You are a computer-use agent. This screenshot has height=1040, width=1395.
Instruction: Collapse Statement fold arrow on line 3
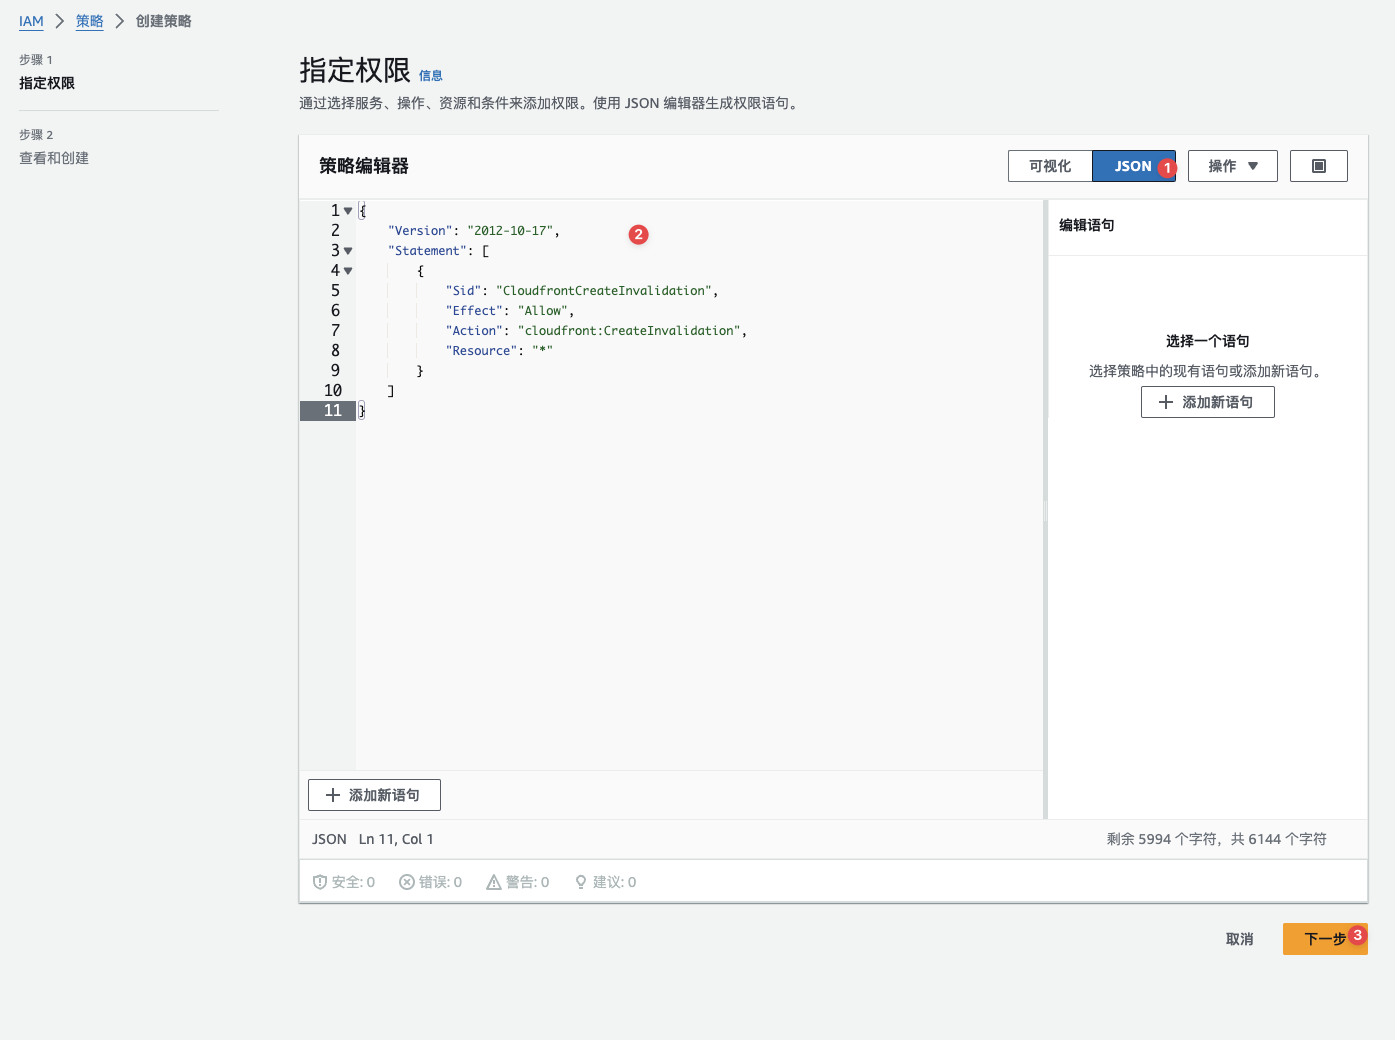348,251
